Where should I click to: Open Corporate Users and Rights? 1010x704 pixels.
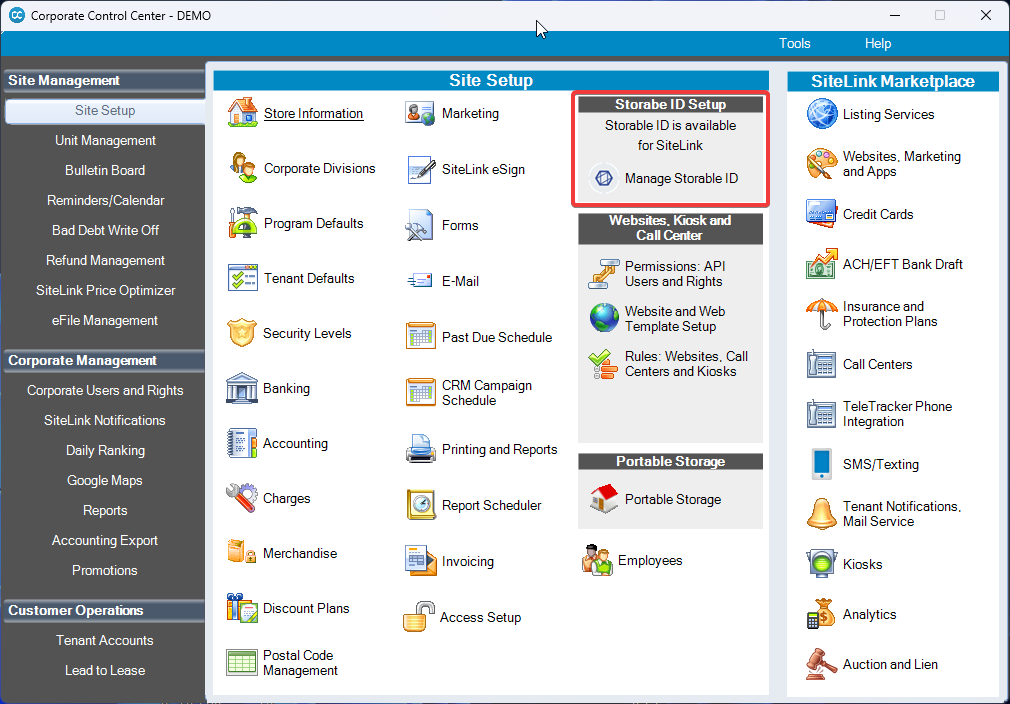click(x=105, y=390)
